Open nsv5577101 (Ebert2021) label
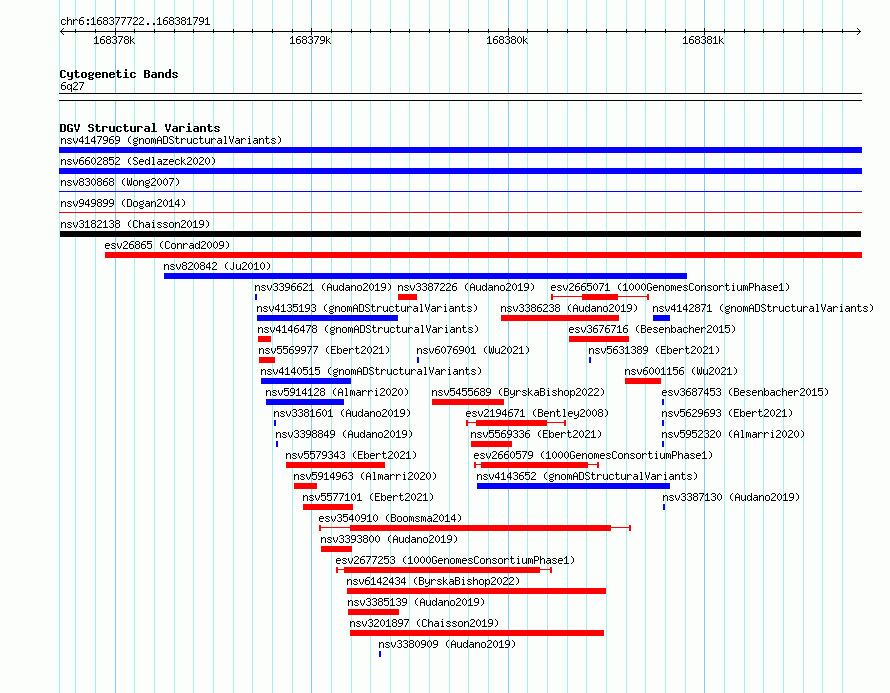 pos(368,497)
